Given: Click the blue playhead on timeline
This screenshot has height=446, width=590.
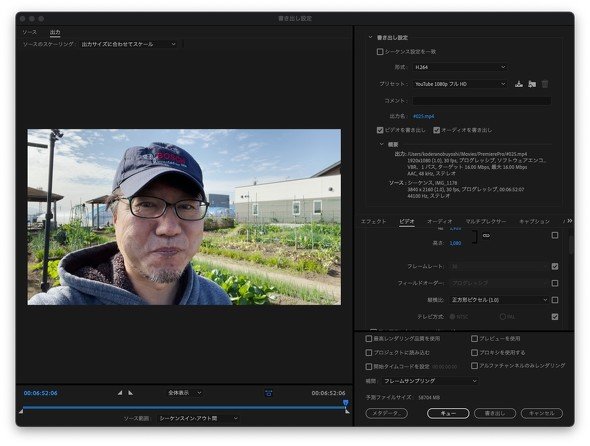Looking at the screenshot, I should coord(345,403).
